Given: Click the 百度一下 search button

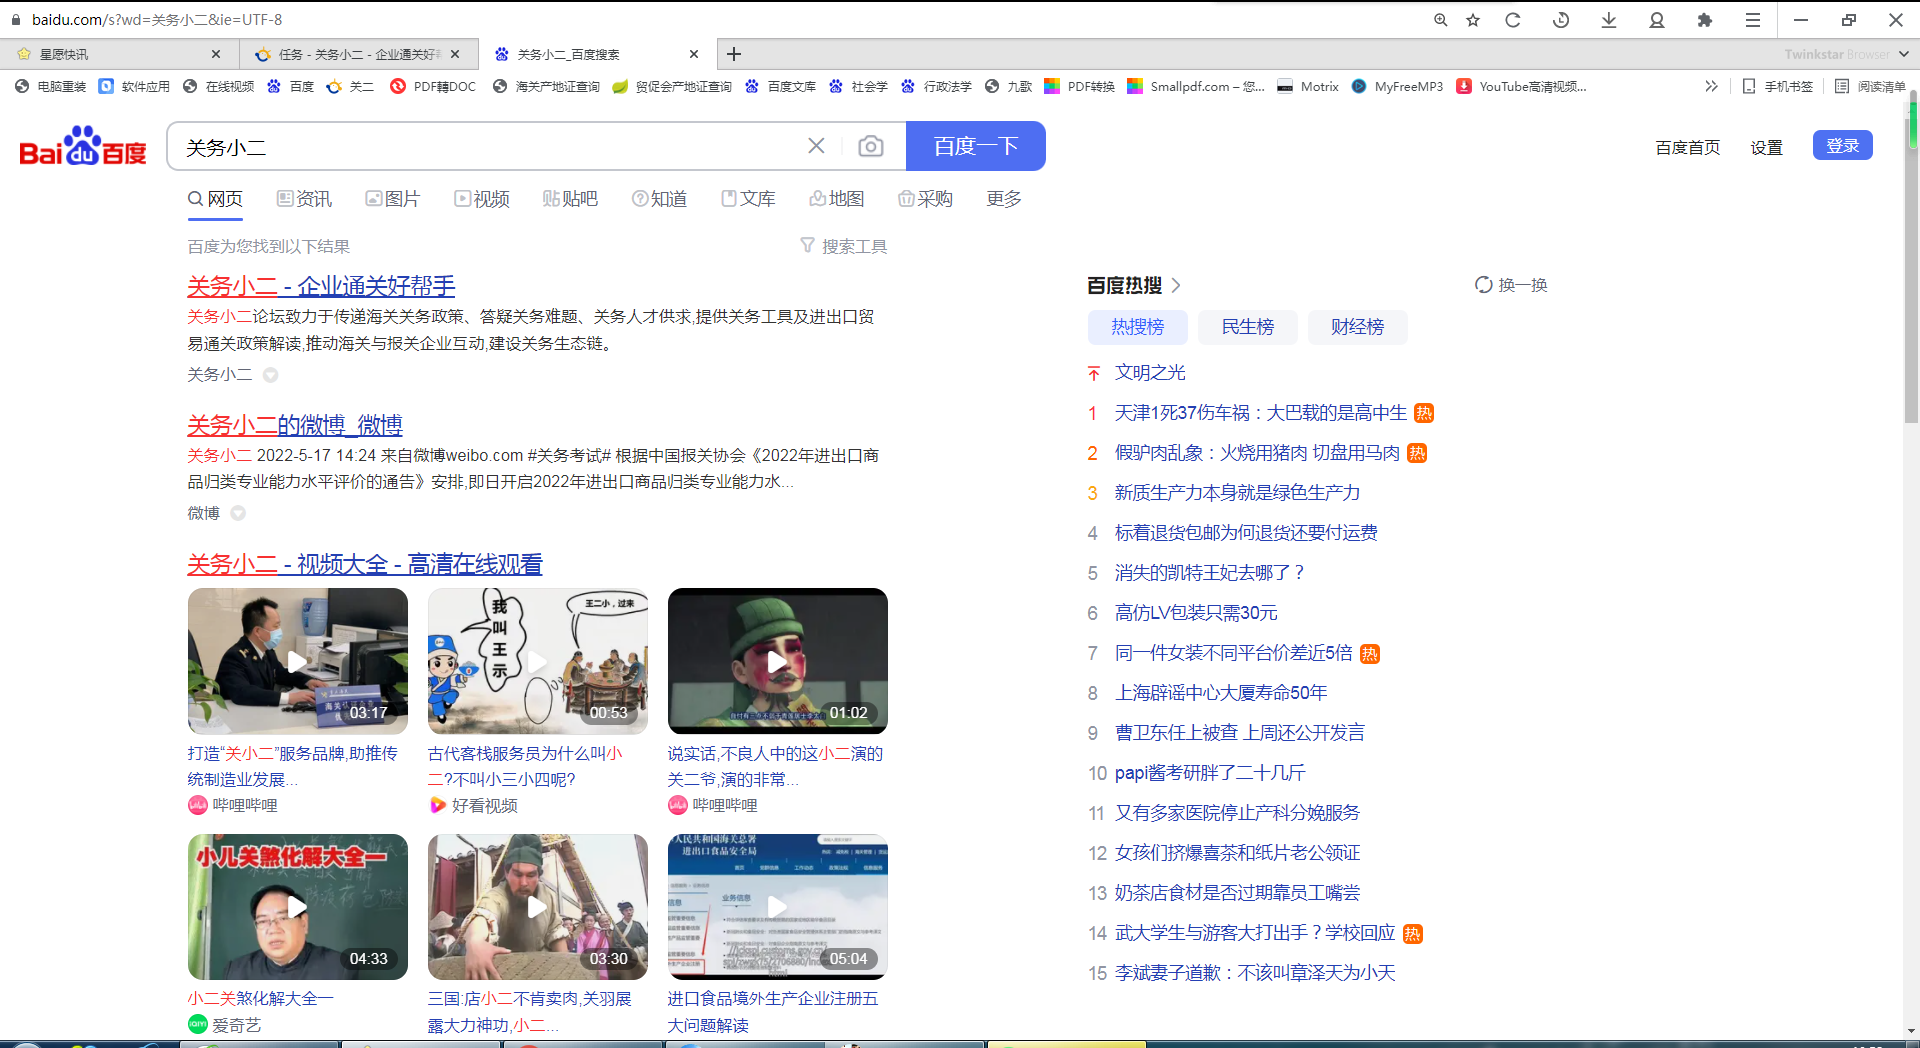Looking at the screenshot, I should pos(976,146).
